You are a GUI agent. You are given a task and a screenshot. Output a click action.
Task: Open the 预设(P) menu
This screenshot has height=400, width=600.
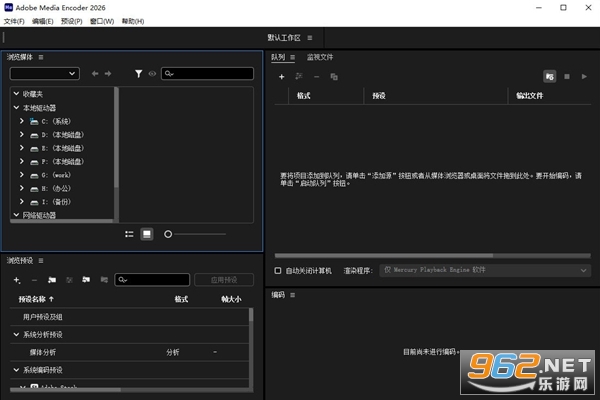(x=72, y=21)
